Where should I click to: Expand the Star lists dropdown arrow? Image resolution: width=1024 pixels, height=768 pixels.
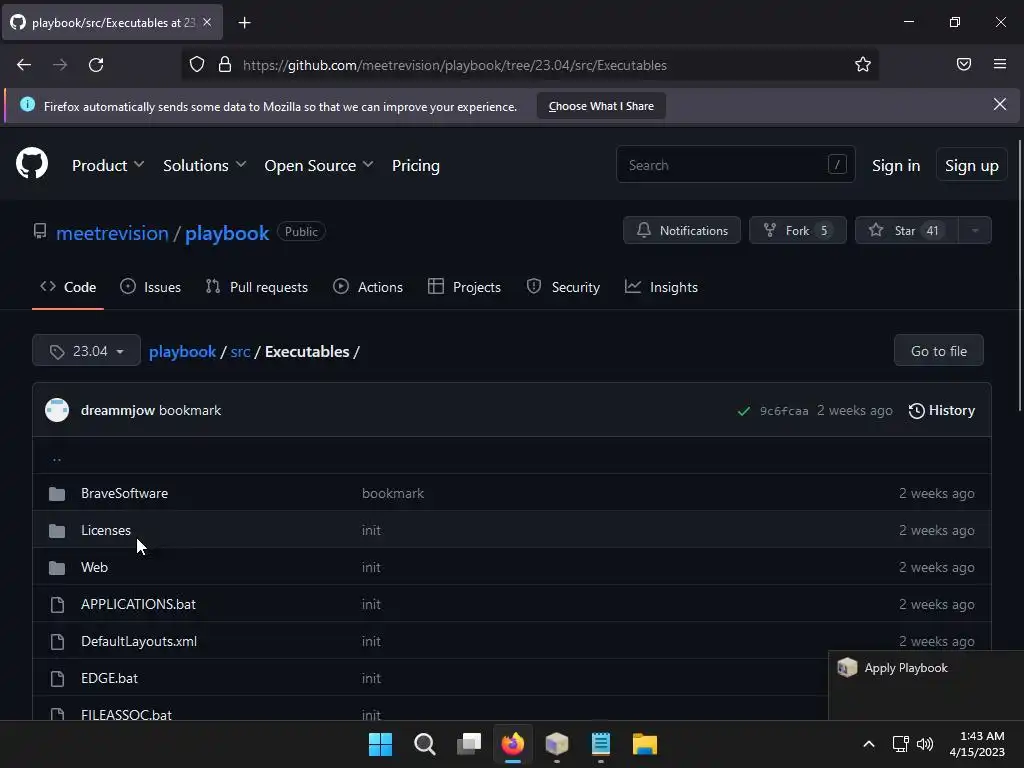click(x=975, y=230)
